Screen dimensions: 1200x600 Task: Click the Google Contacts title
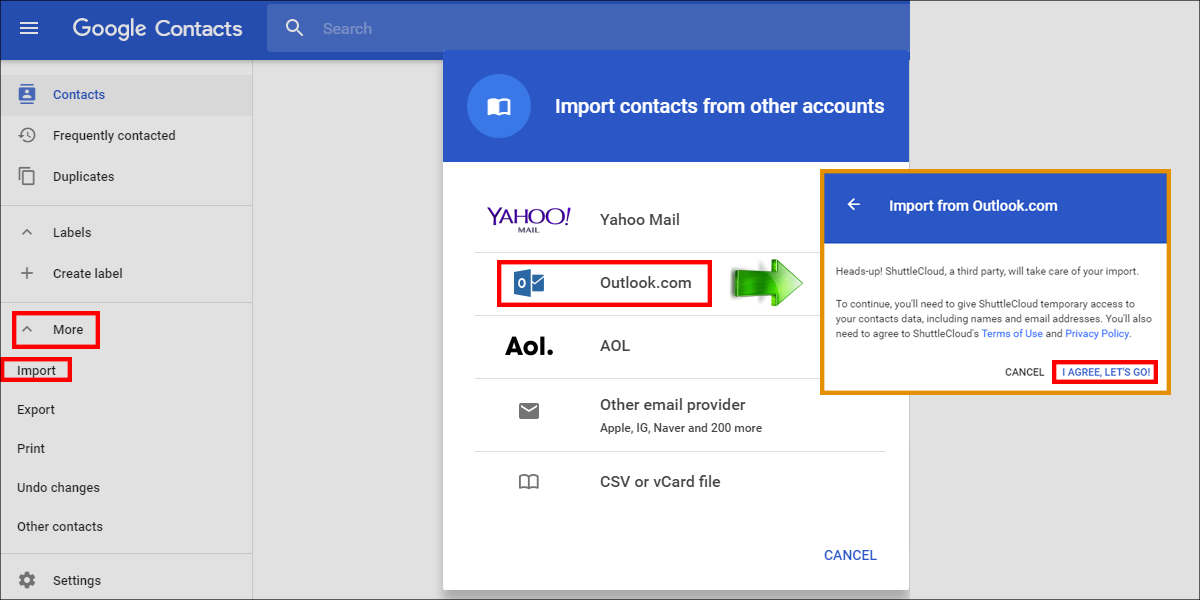point(157,29)
